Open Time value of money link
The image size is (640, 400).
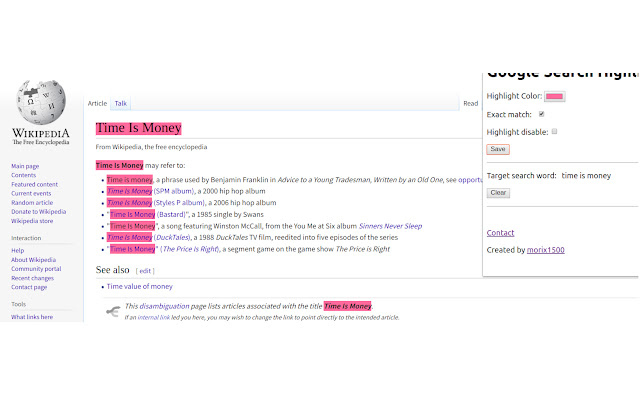point(140,287)
